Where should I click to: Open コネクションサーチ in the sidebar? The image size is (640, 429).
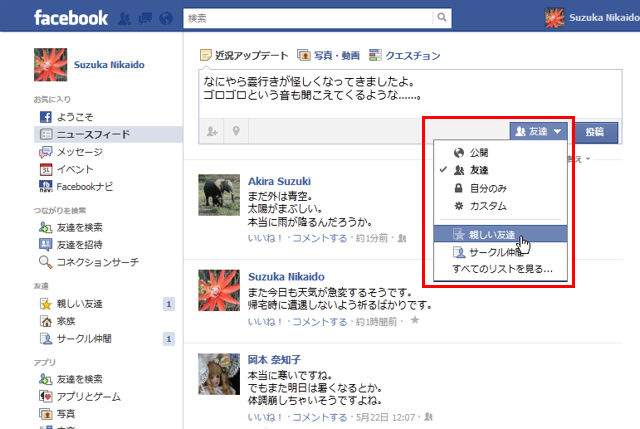[x=89, y=262]
